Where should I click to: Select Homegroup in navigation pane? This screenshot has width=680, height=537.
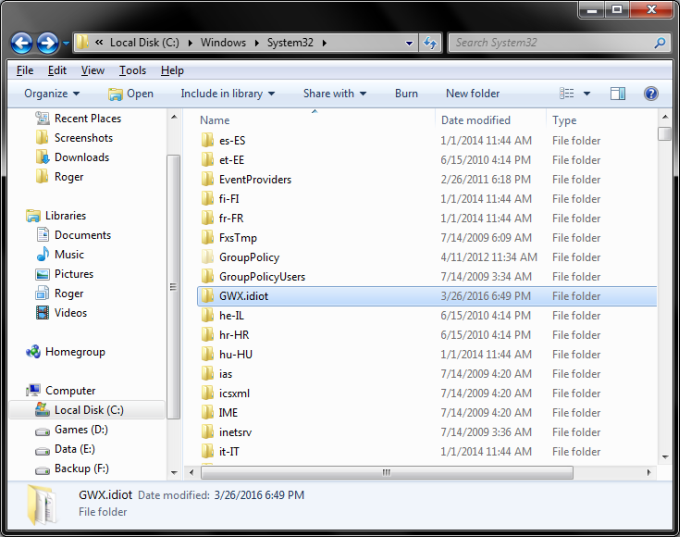click(65, 352)
